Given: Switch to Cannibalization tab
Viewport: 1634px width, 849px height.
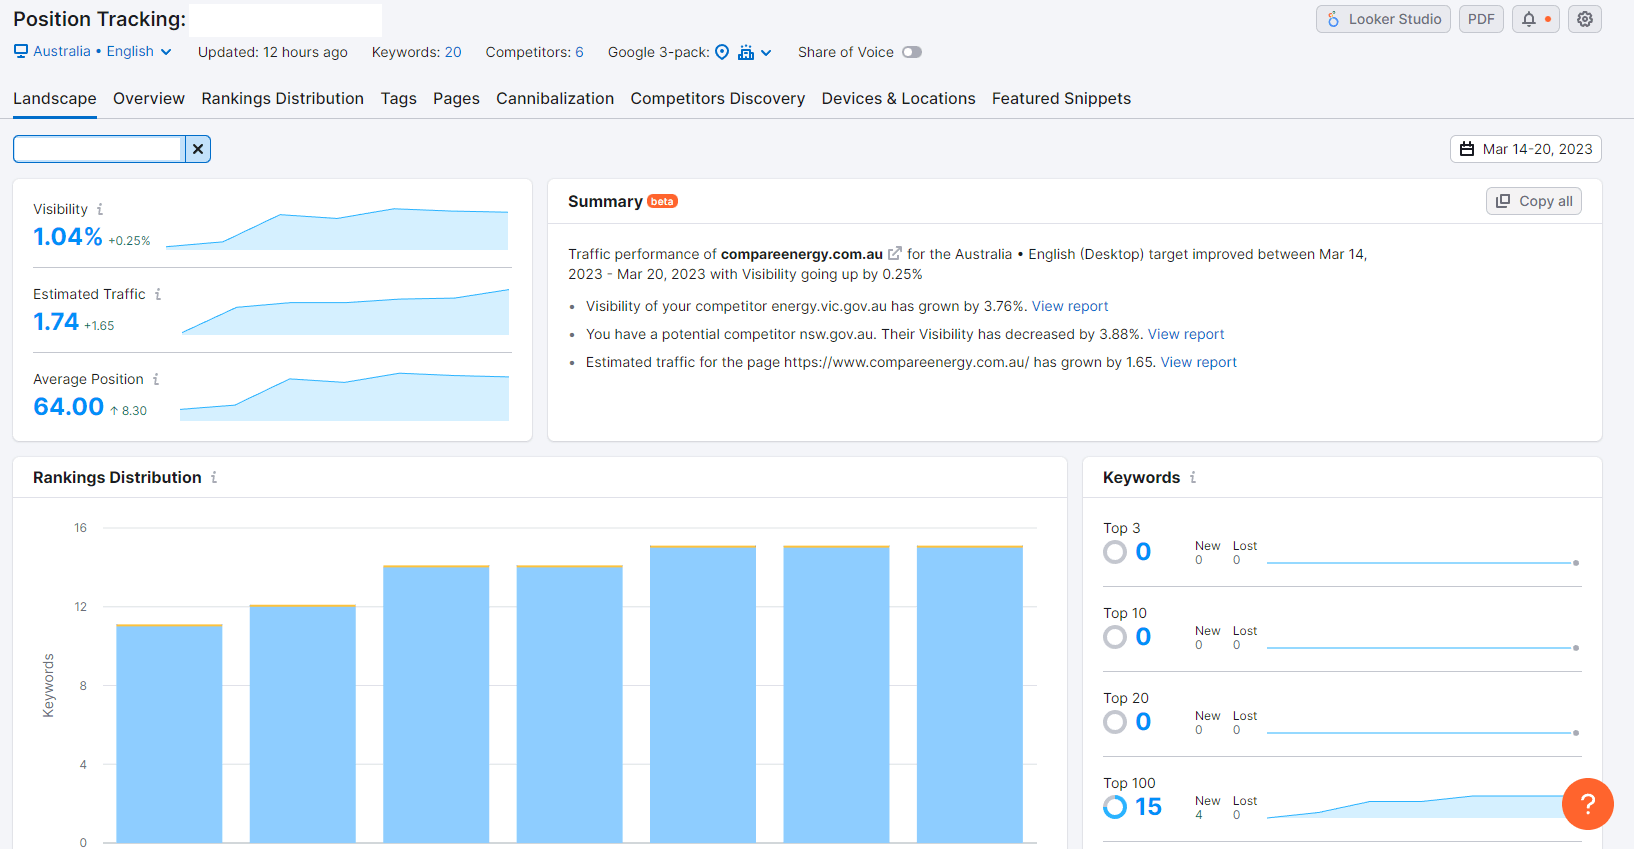Looking at the screenshot, I should point(555,98).
